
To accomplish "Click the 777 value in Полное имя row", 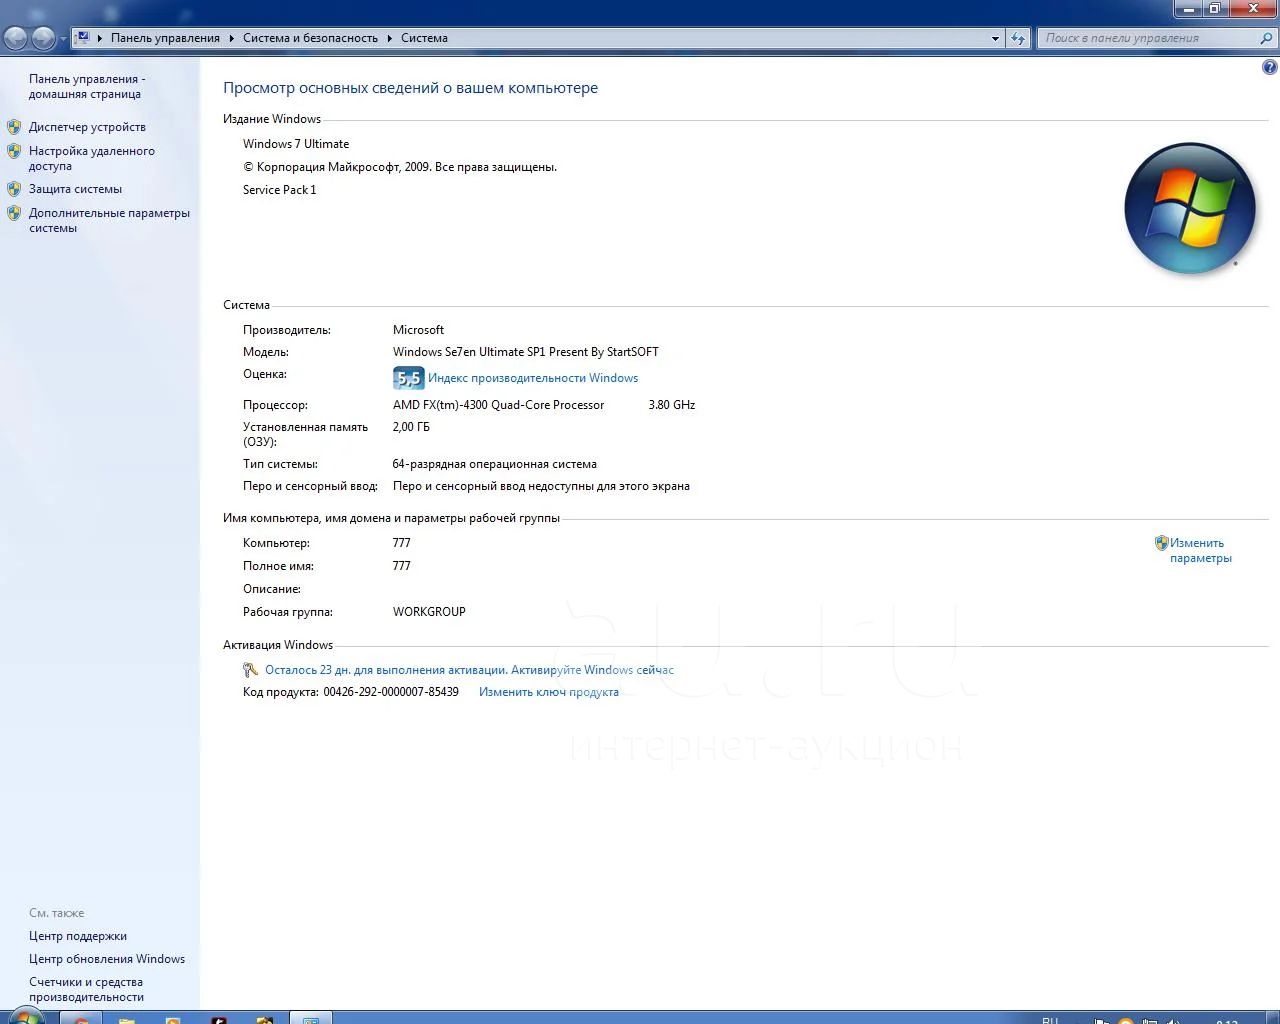I will coord(401,566).
